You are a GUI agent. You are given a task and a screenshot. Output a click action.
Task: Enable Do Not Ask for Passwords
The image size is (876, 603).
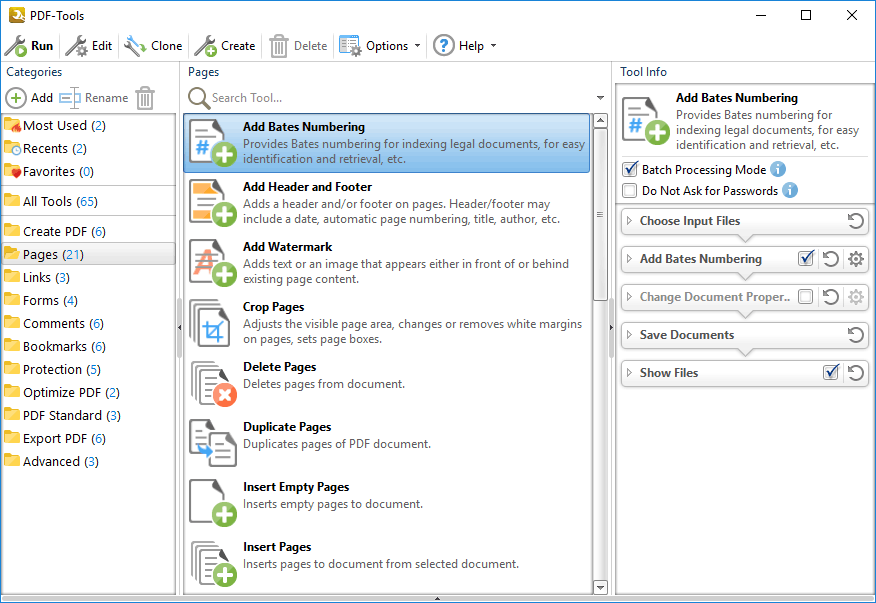tap(630, 191)
